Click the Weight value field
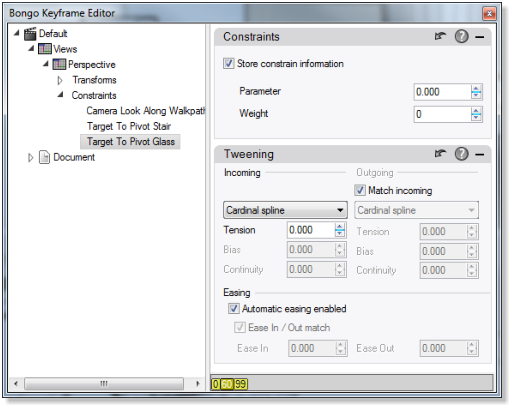This screenshot has width=514, height=410. tap(442, 114)
